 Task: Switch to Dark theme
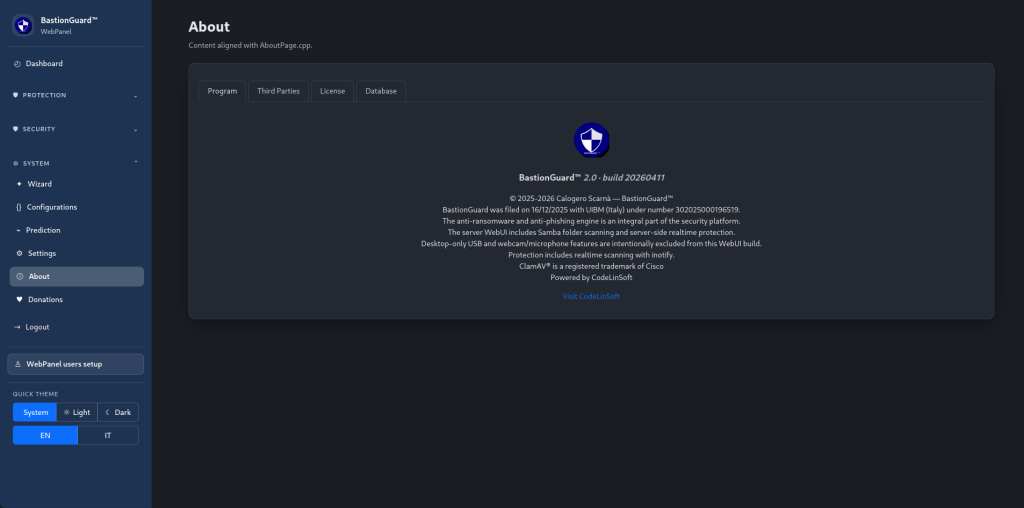tap(118, 413)
